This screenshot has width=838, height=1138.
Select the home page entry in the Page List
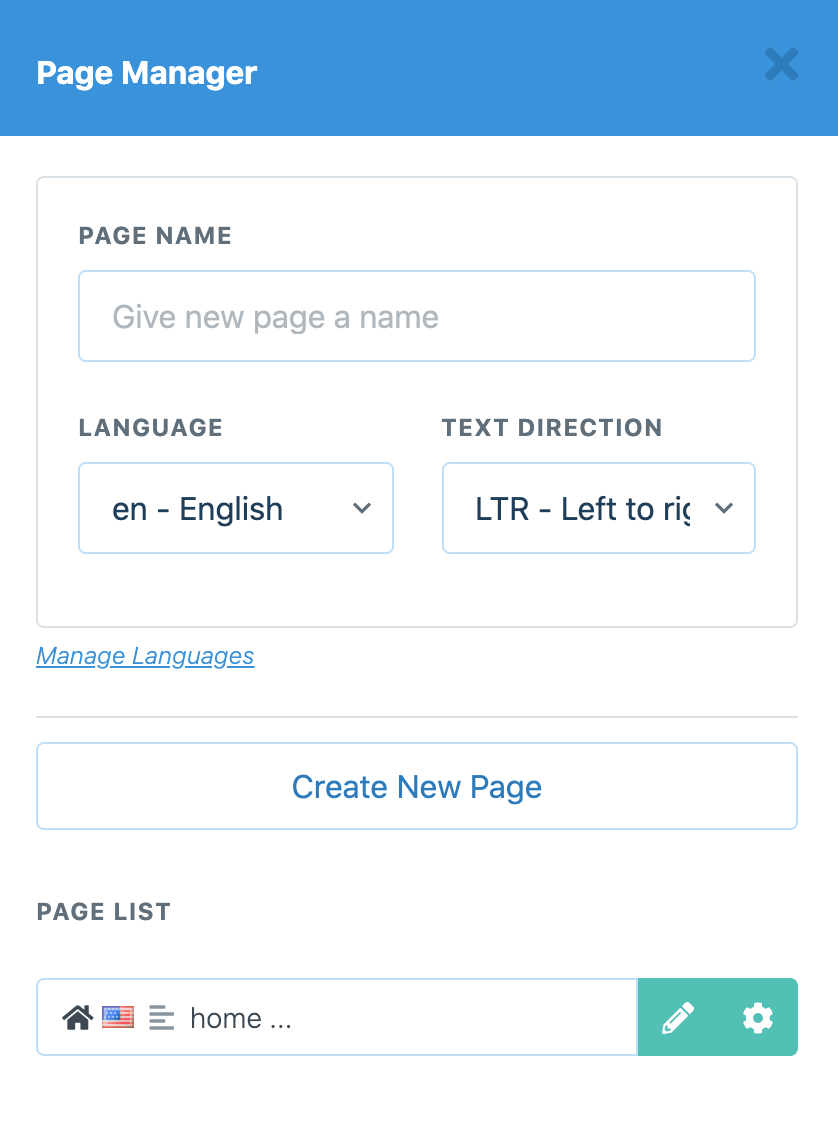point(335,1017)
